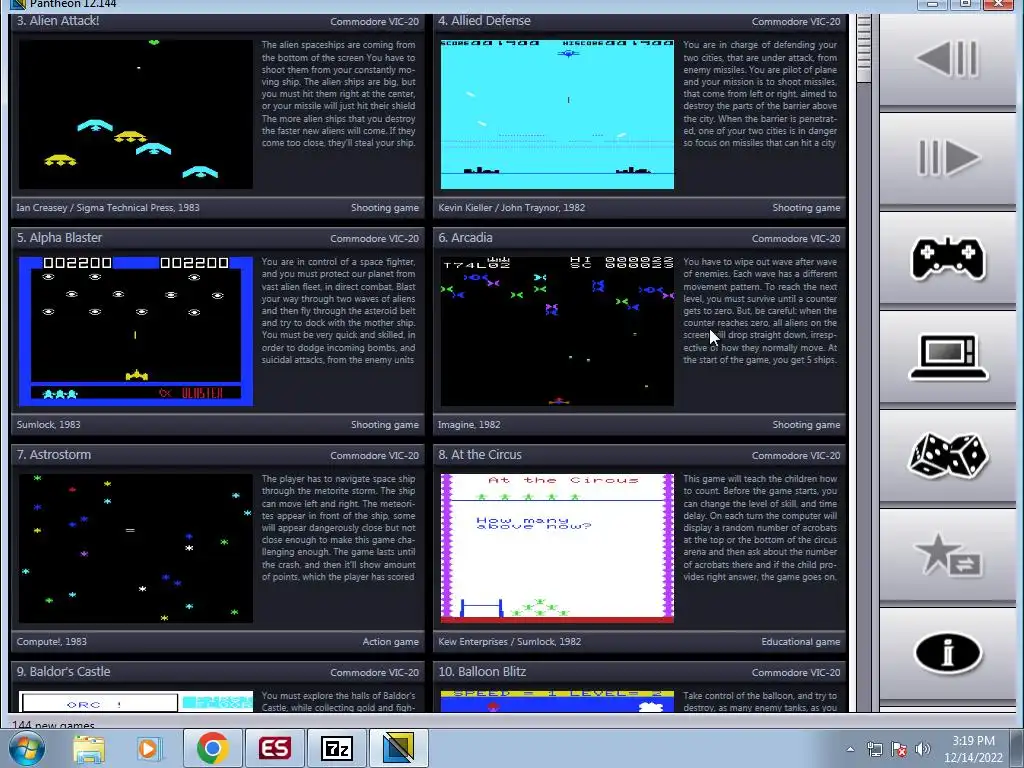Click 'Shooting game' genre on Arcadia card
Image resolution: width=1024 pixels, height=768 pixels.
(806, 424)
